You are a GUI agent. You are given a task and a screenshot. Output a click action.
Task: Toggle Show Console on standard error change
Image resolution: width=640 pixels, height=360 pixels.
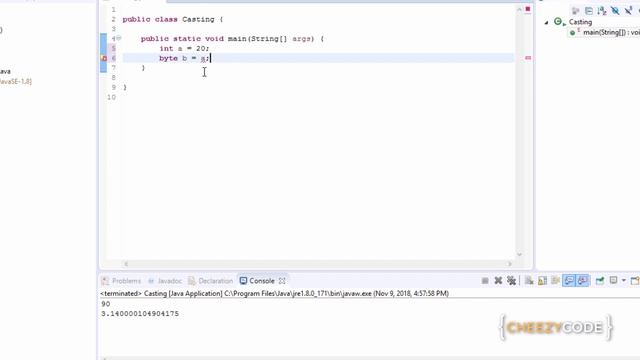[582, 281]
